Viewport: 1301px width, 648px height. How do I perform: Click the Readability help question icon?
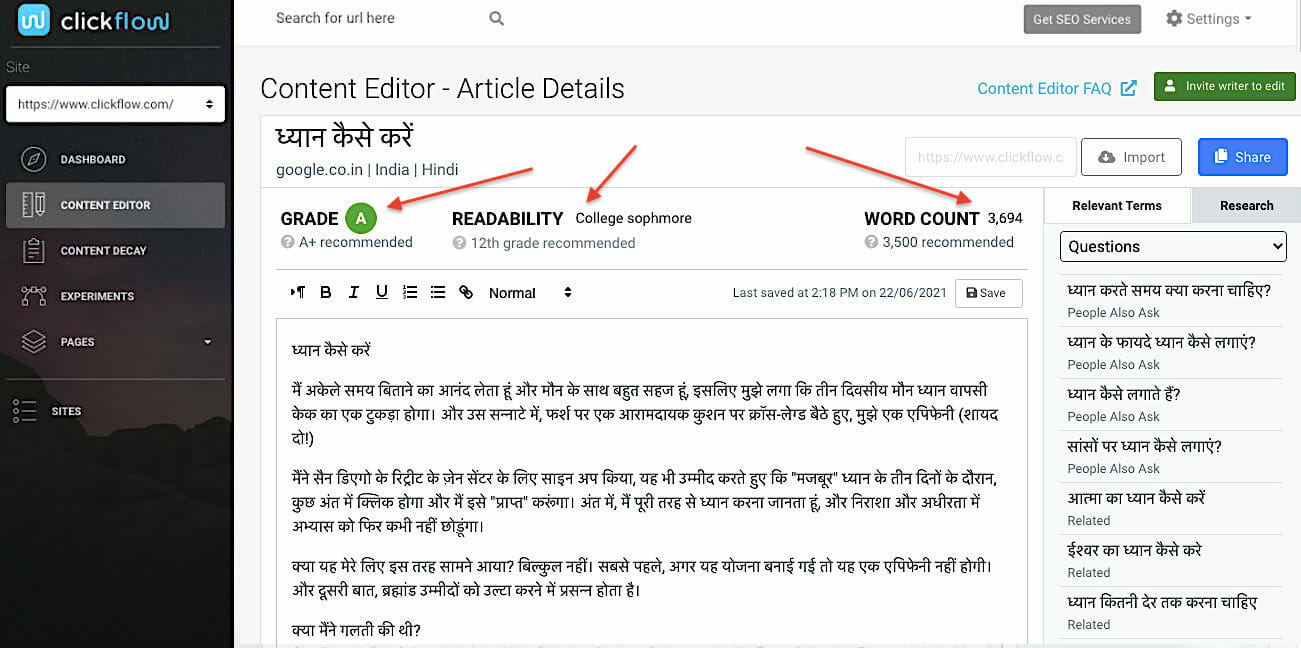point(459,243)
